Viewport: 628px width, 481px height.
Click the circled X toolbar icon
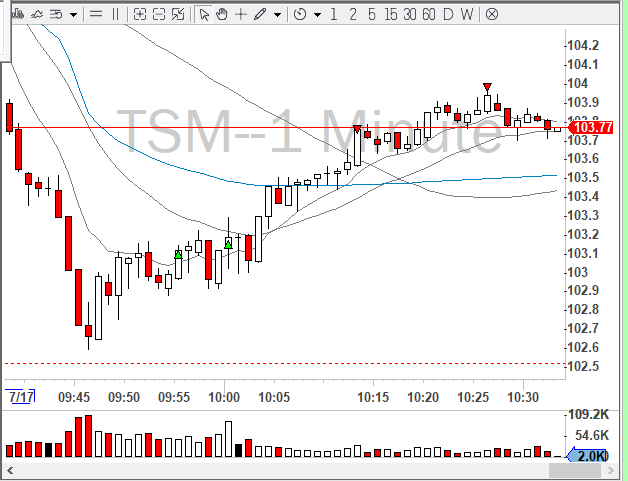[x=492, y=15]
